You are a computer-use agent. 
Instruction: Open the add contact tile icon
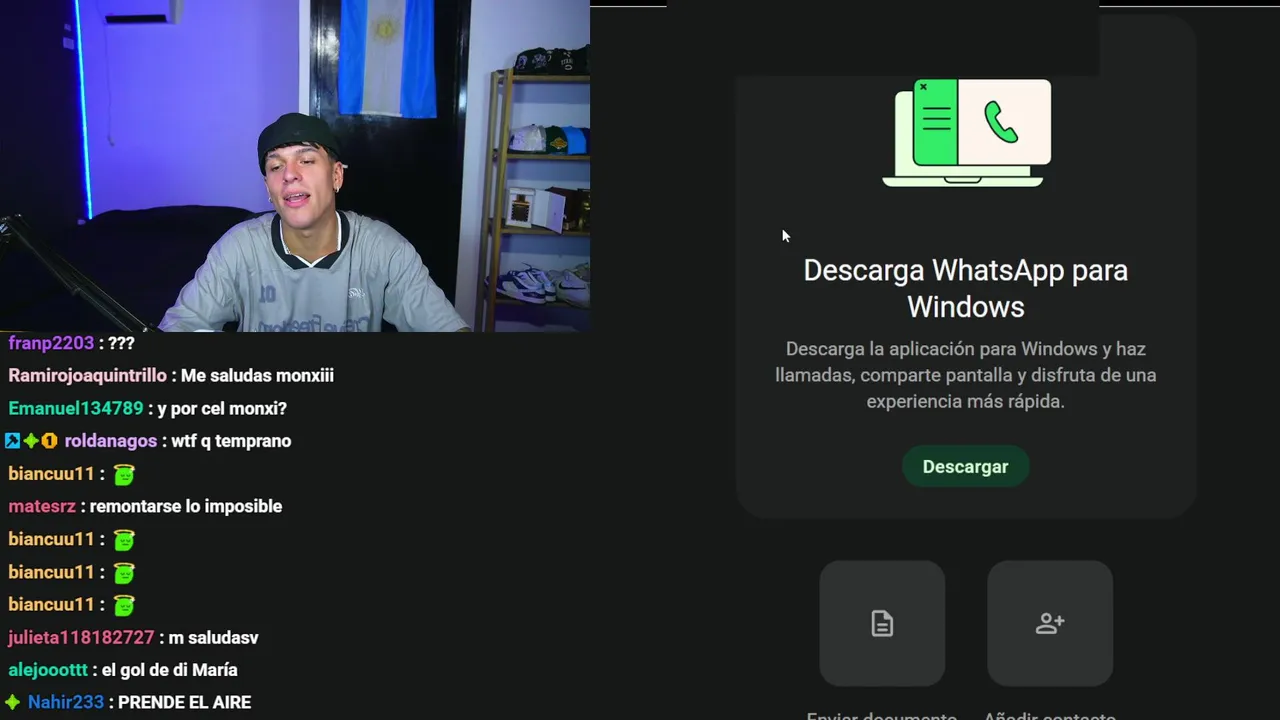[1050, 623]
